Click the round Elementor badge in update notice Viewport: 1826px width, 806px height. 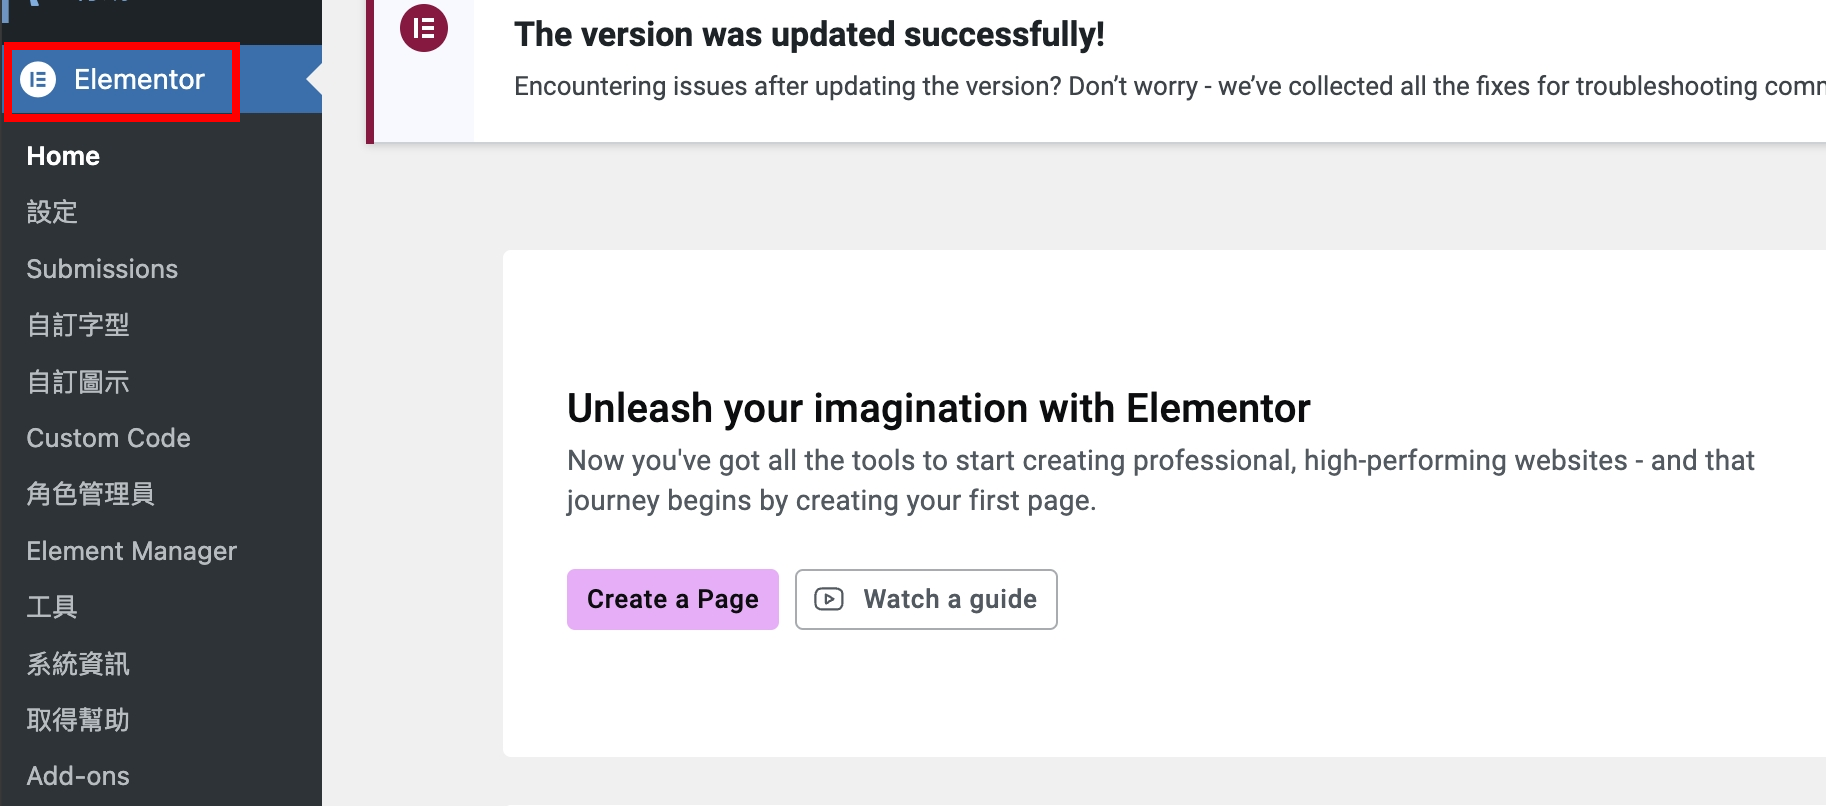424,29
